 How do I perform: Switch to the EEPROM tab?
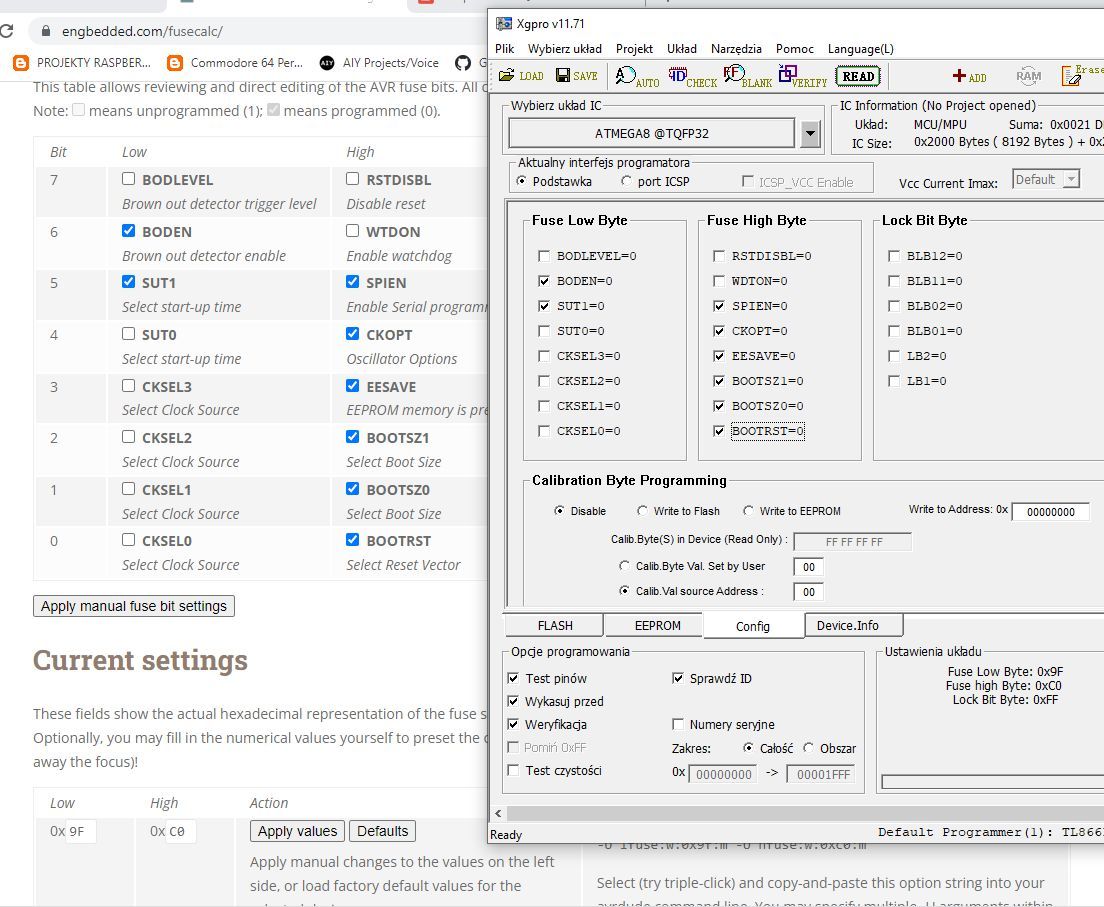pos(657,626)
